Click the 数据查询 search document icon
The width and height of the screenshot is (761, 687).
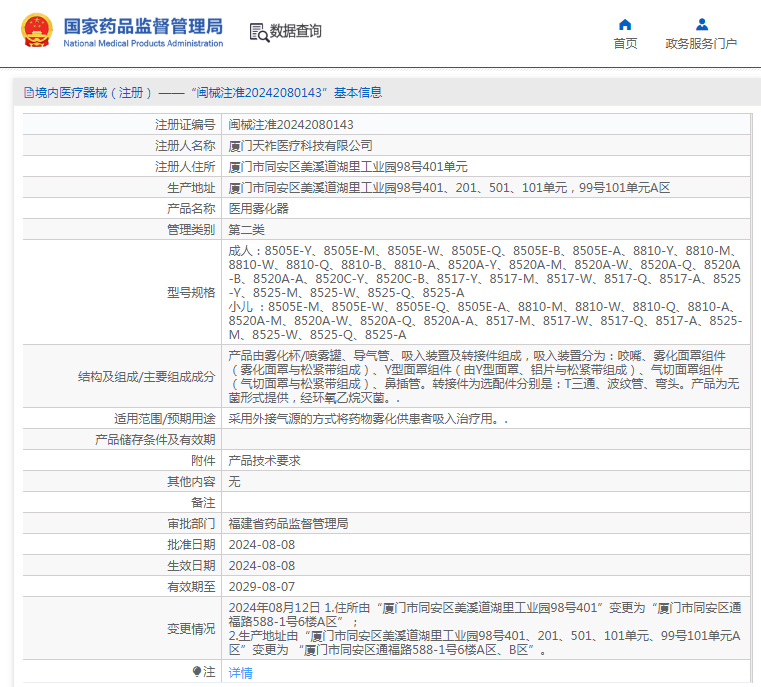pyautogui.click(x=259, y=33)
